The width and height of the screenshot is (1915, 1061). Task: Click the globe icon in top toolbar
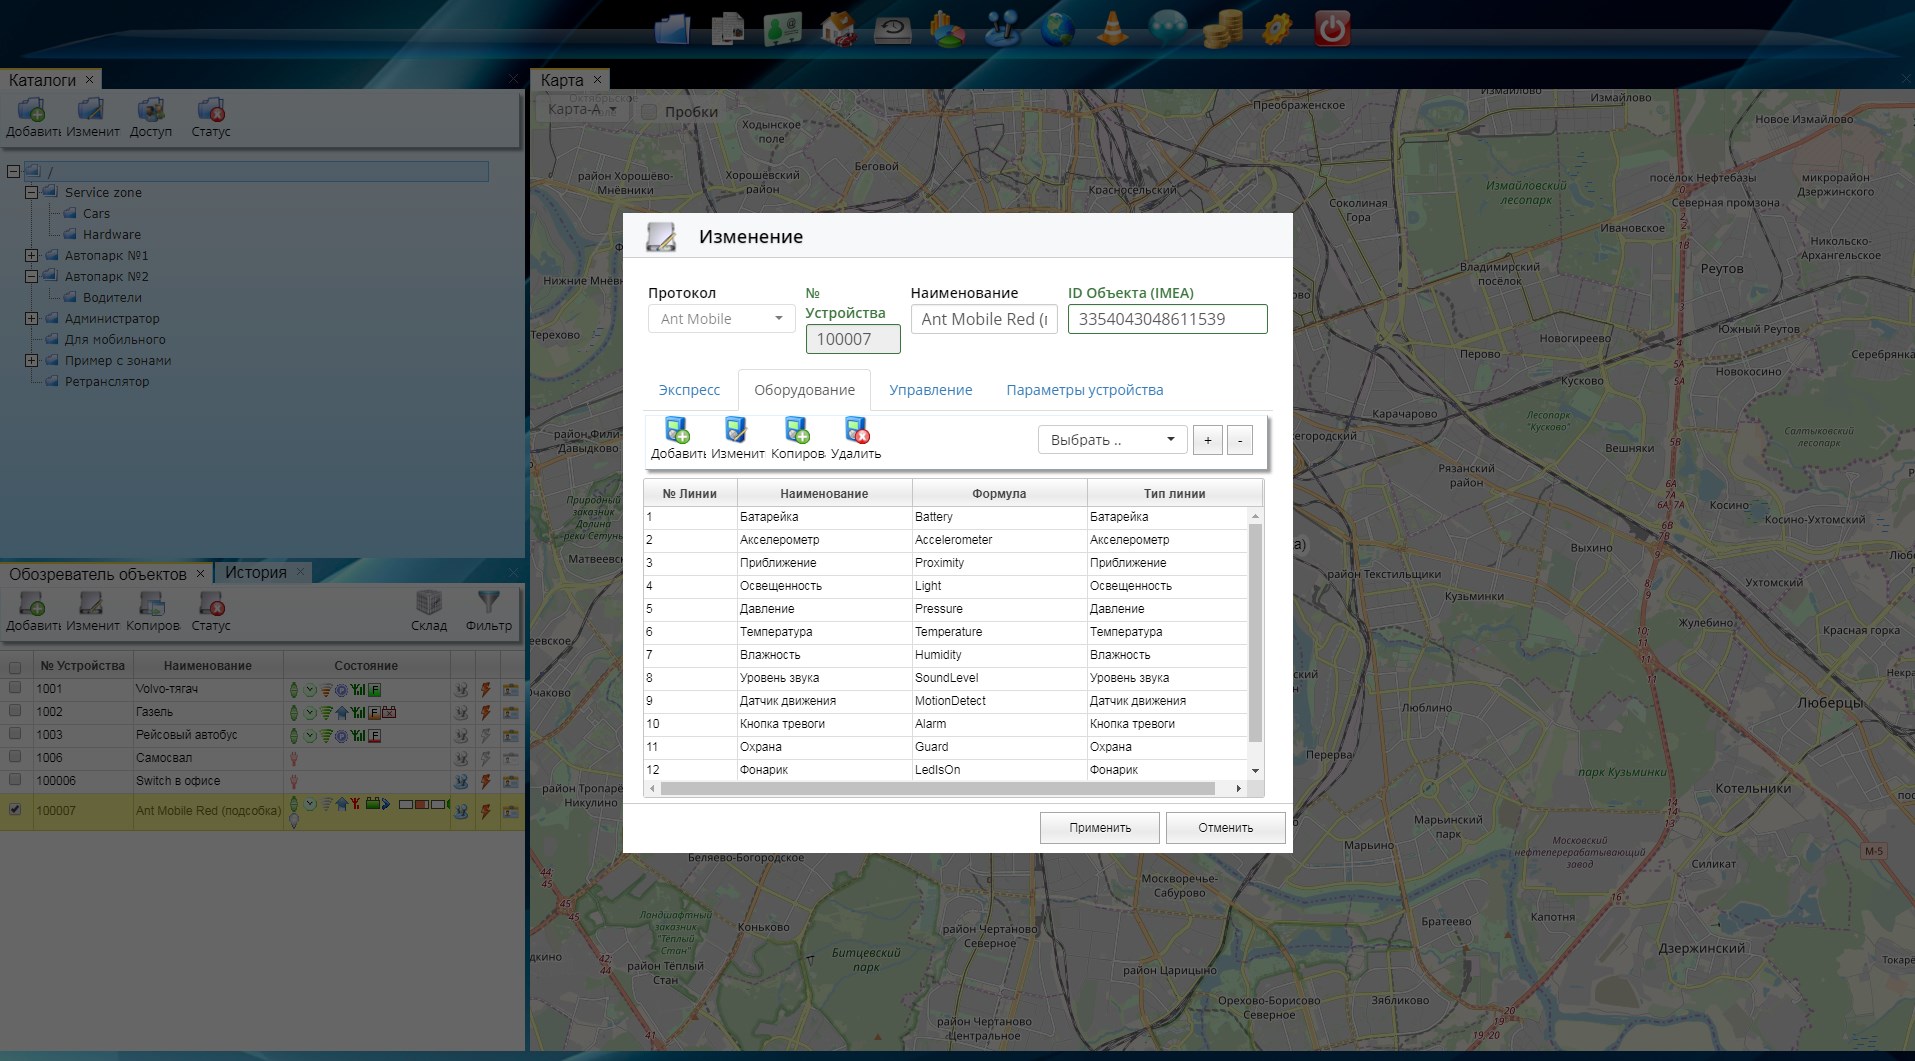coord(1057,29)
